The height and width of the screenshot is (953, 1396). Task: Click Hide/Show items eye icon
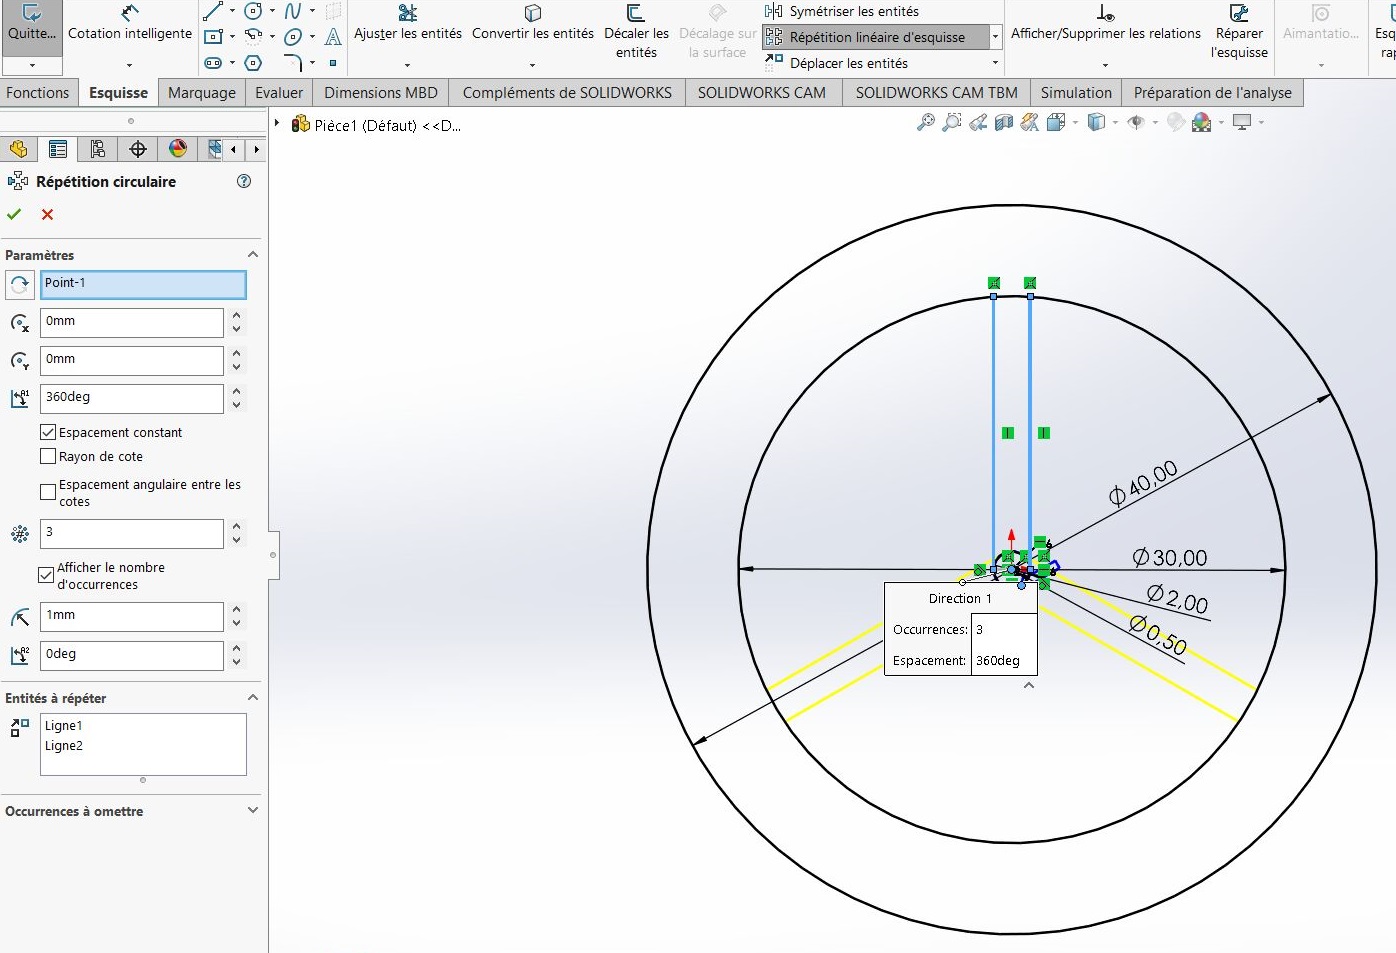1136,122
